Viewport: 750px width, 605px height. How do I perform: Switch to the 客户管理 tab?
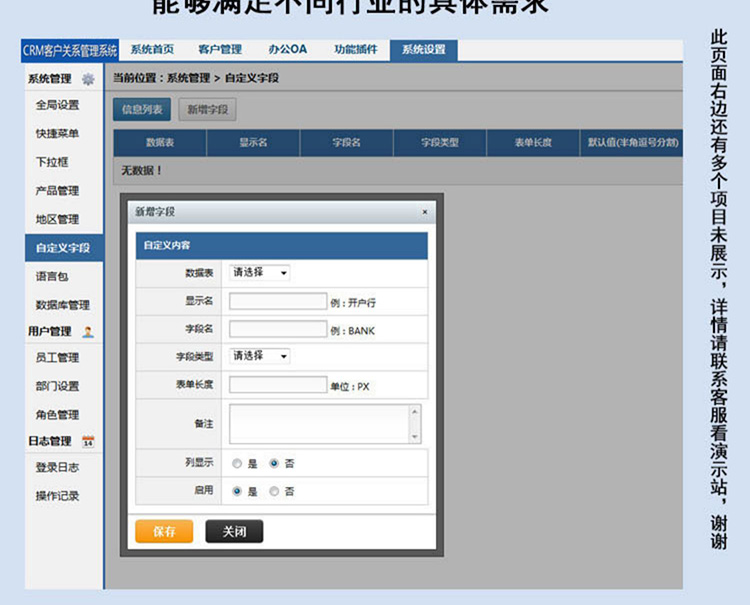click(220, 49)
